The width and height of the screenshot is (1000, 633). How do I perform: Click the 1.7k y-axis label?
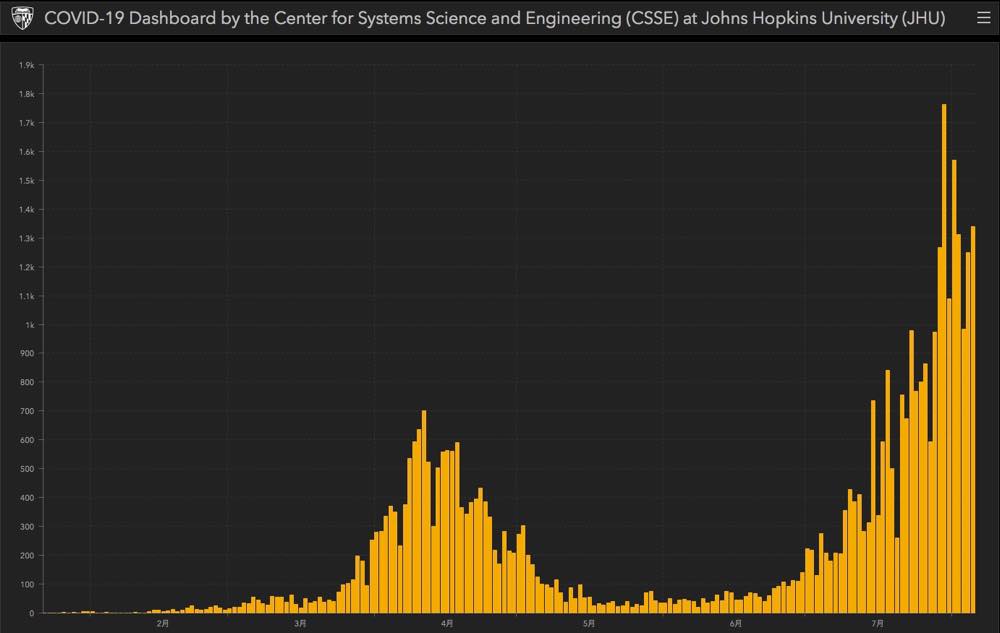(x=27, y=123)
